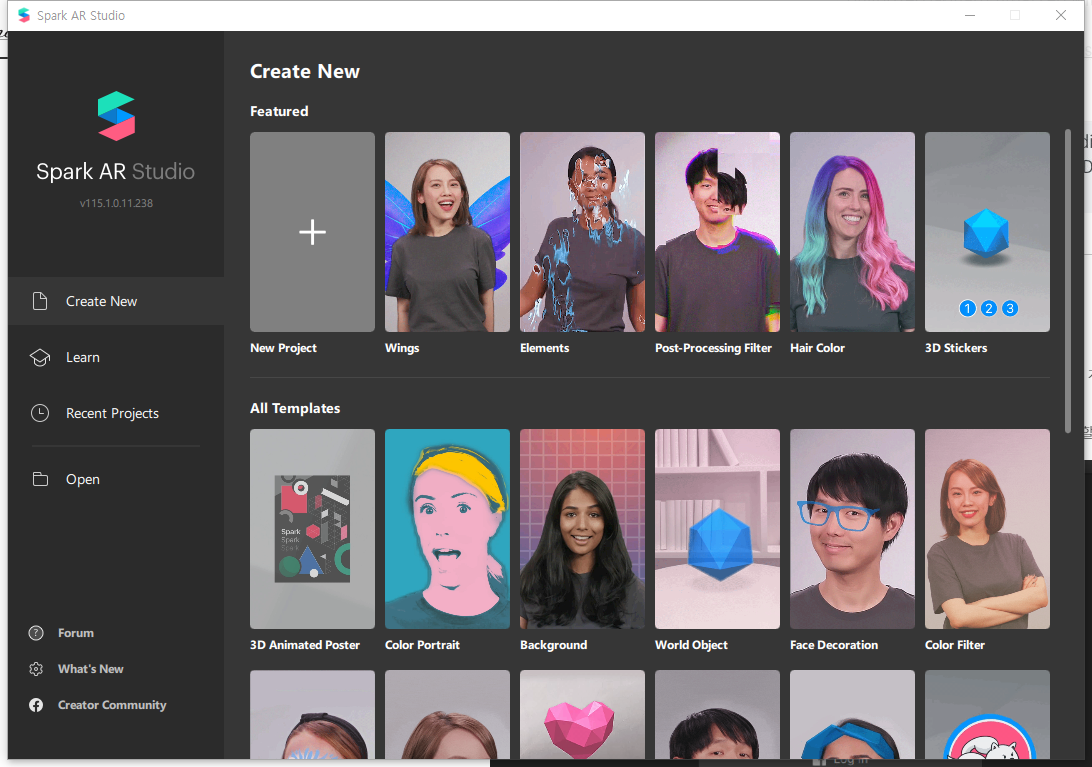Open the 3D Animated Poster template
The width and height of the screenshot is (1092, 767).
(x=312, y=529)
